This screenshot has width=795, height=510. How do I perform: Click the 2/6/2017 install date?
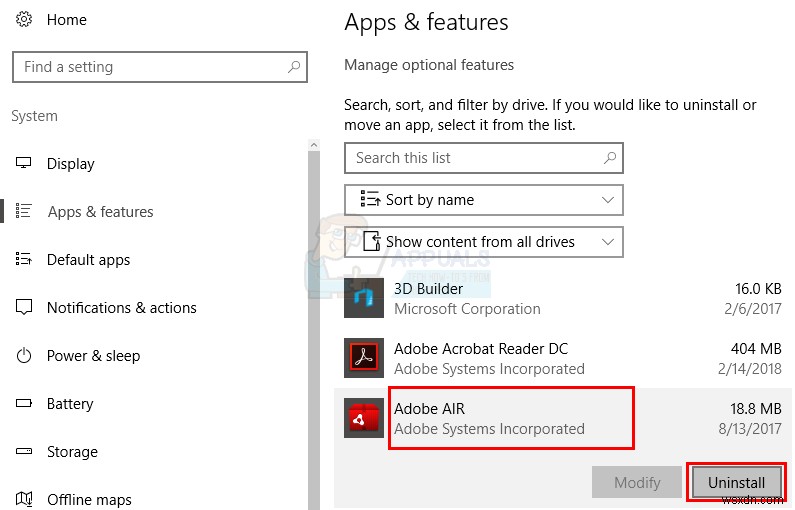point(753,309)
